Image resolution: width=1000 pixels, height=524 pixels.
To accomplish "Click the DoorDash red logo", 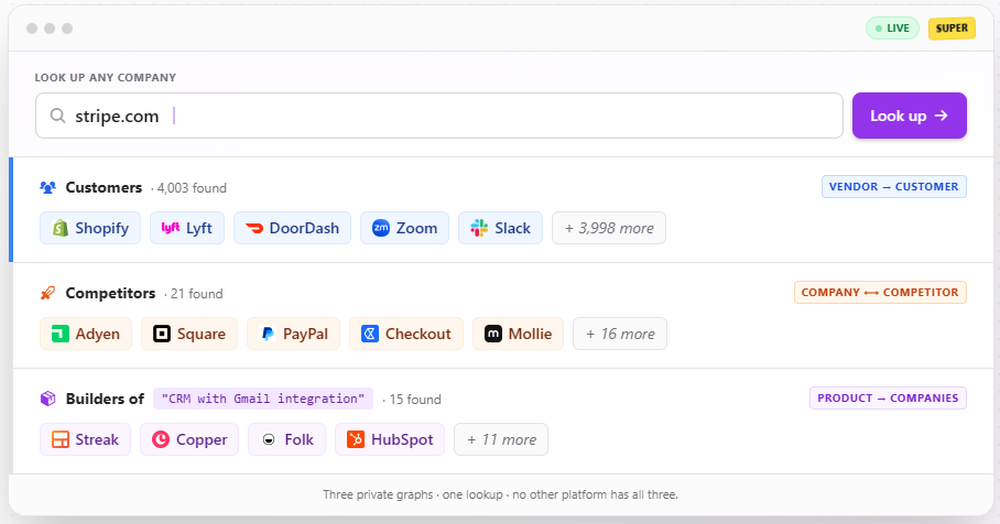I will click(254, 228).
